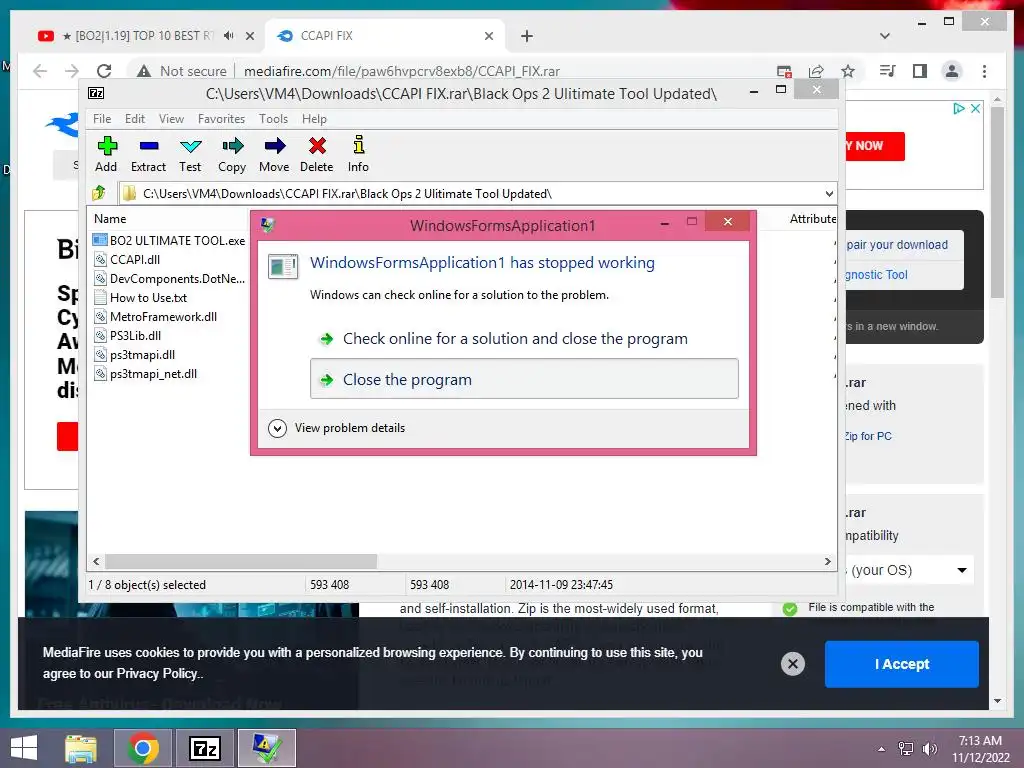Expand View problem details
Image resolution: width=1024 pixels, height=768 pixels.
click(x=336, y=428)
